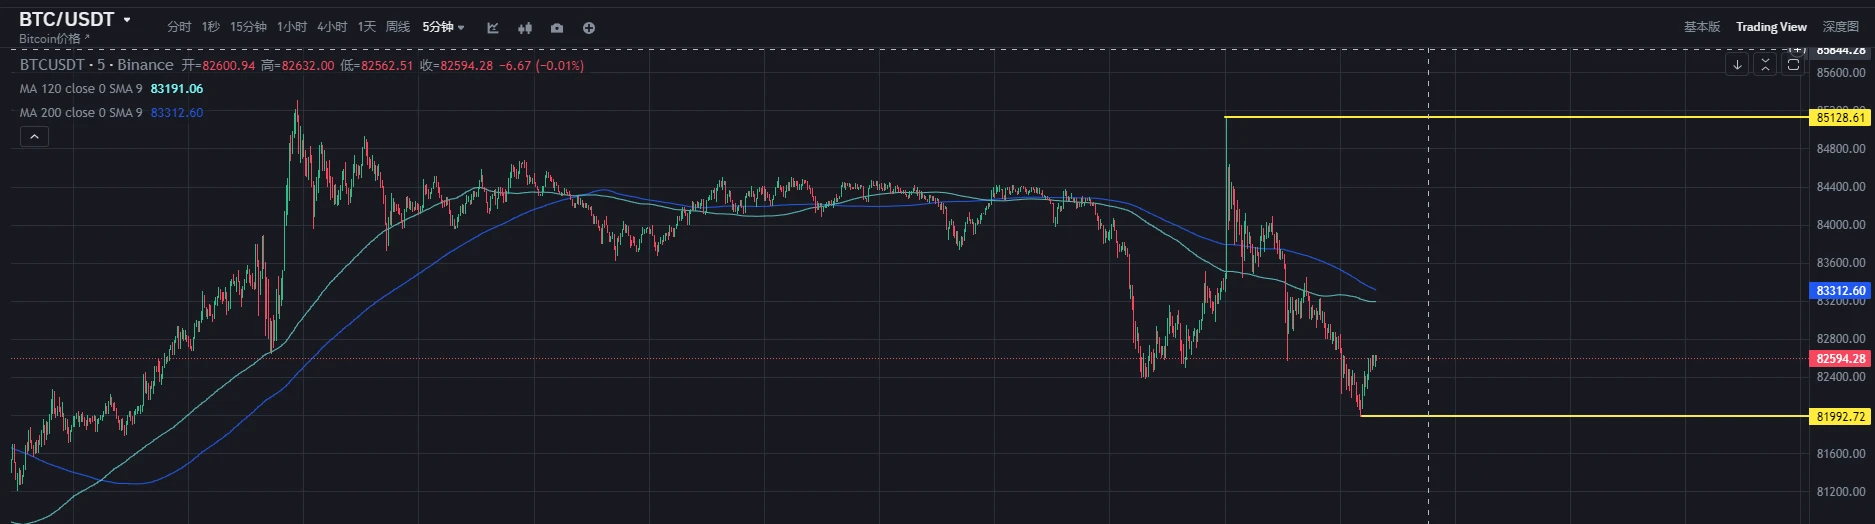Select the 1小时 timeframe
The image size is (1875, 524).
coord(292,27)
